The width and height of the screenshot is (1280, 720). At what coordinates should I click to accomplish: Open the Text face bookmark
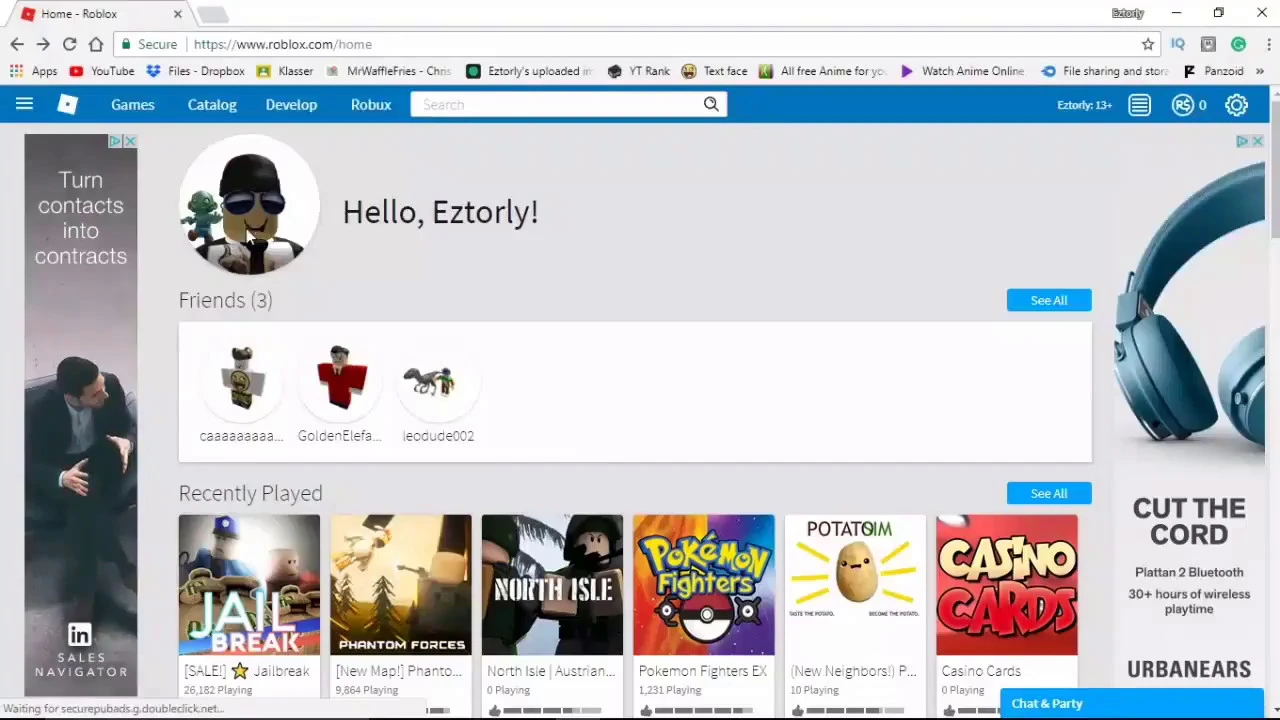pos(714,71)
